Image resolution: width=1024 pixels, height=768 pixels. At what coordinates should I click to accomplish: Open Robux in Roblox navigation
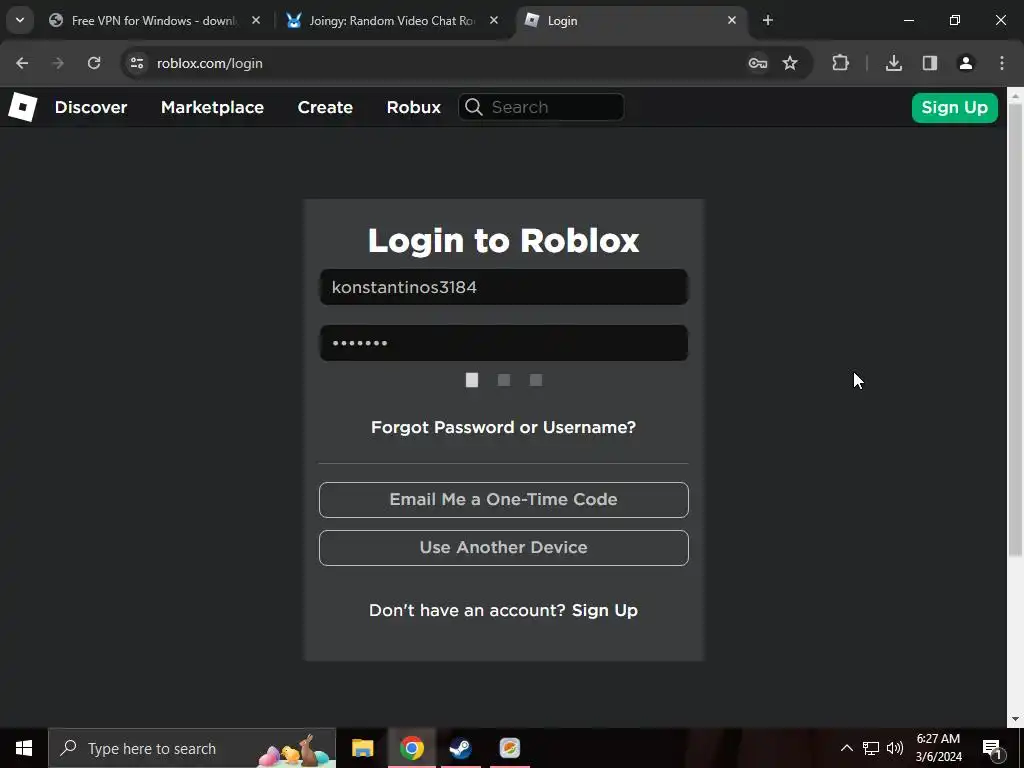(413, 107)
